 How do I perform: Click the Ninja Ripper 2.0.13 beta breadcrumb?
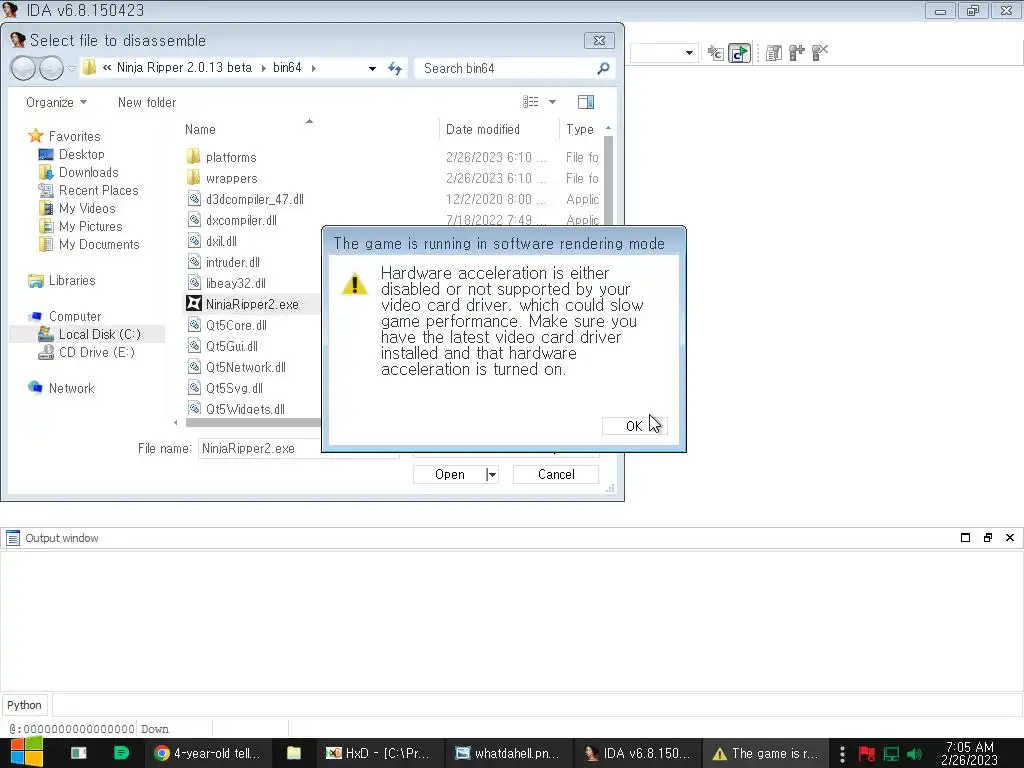(184, 68)
